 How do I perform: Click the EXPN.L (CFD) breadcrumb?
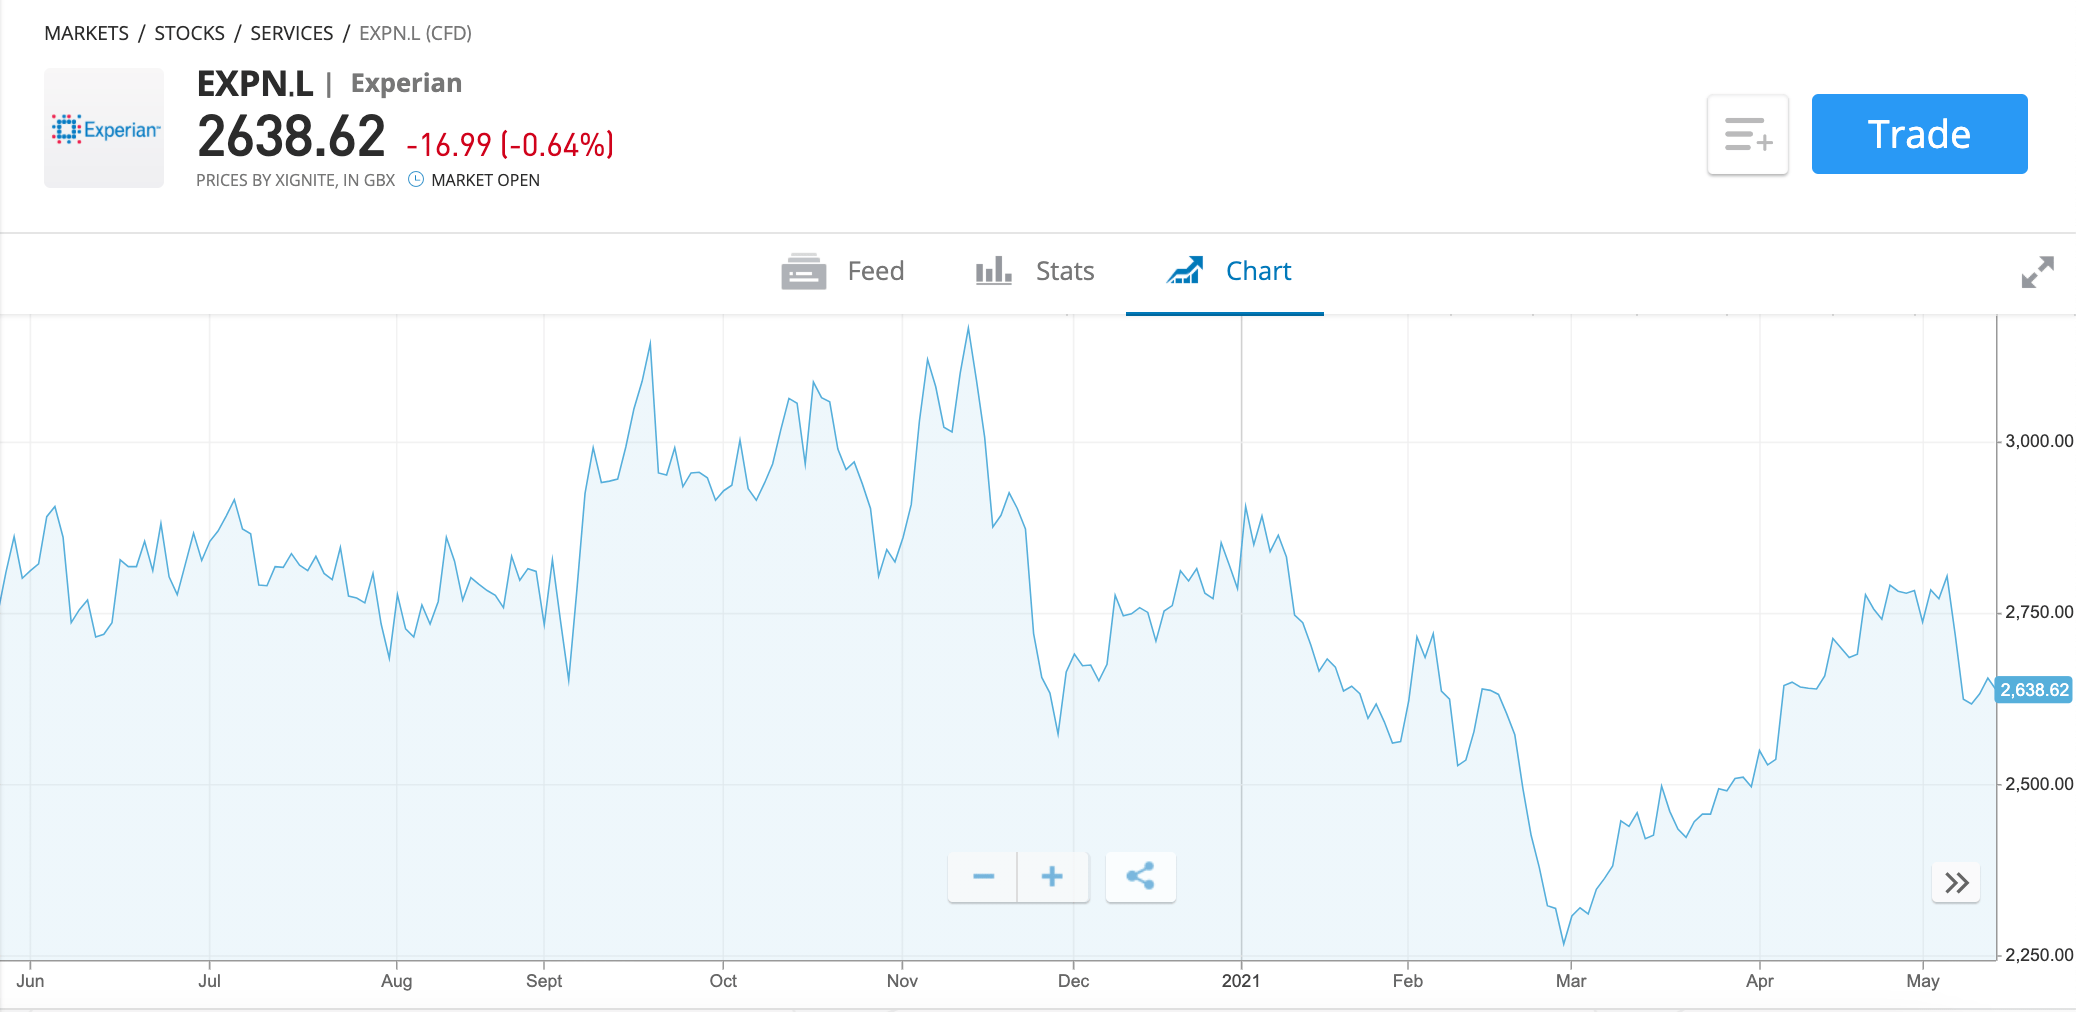(415, 33)
